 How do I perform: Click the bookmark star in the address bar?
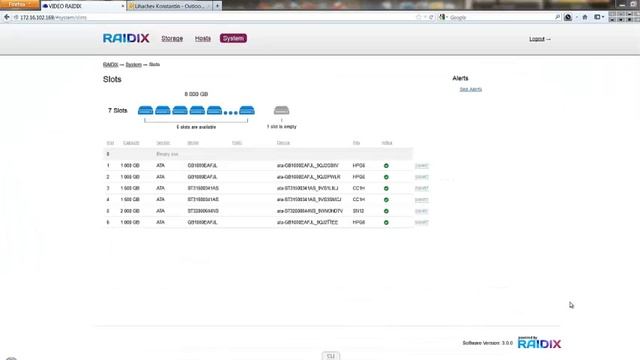point(418,17)
